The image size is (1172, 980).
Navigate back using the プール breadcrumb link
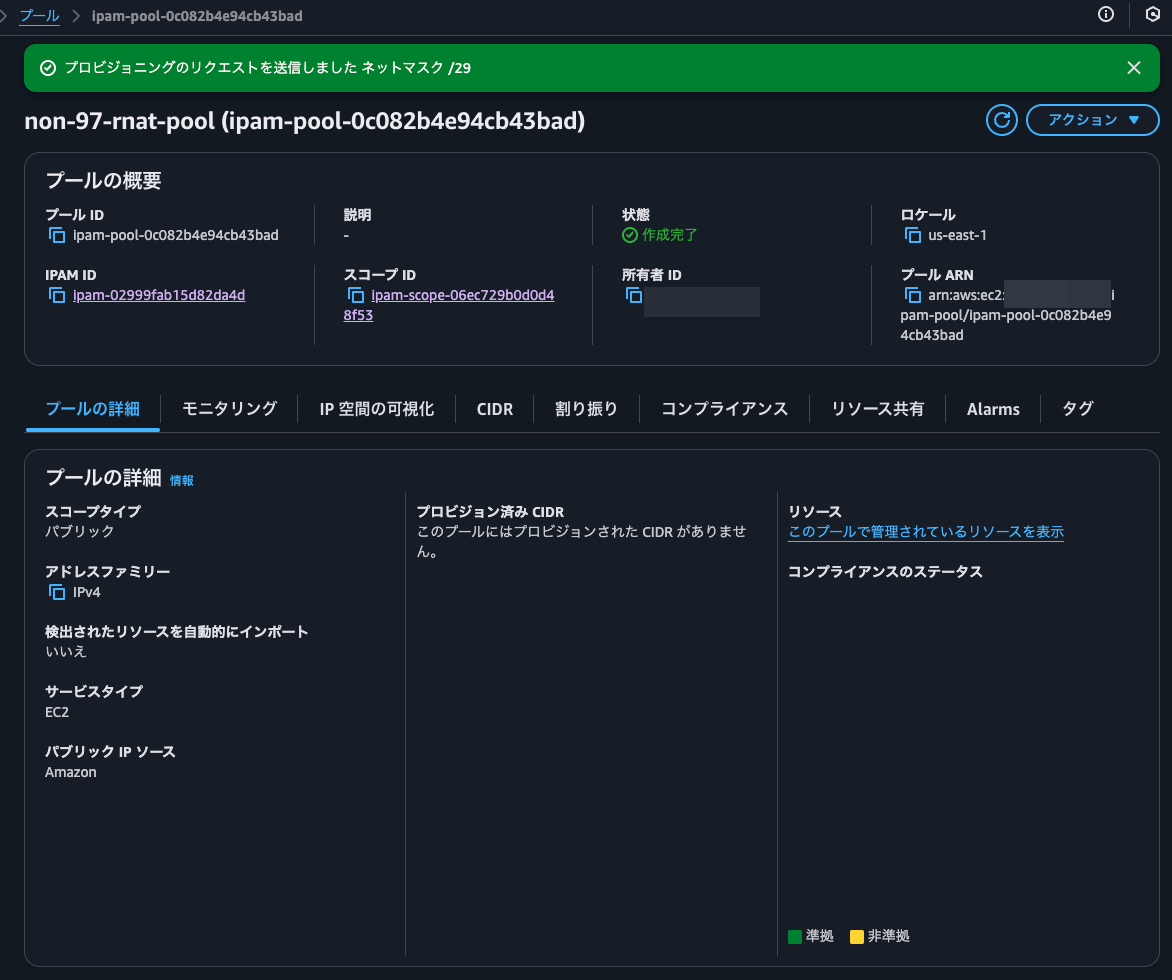[38, 15]
